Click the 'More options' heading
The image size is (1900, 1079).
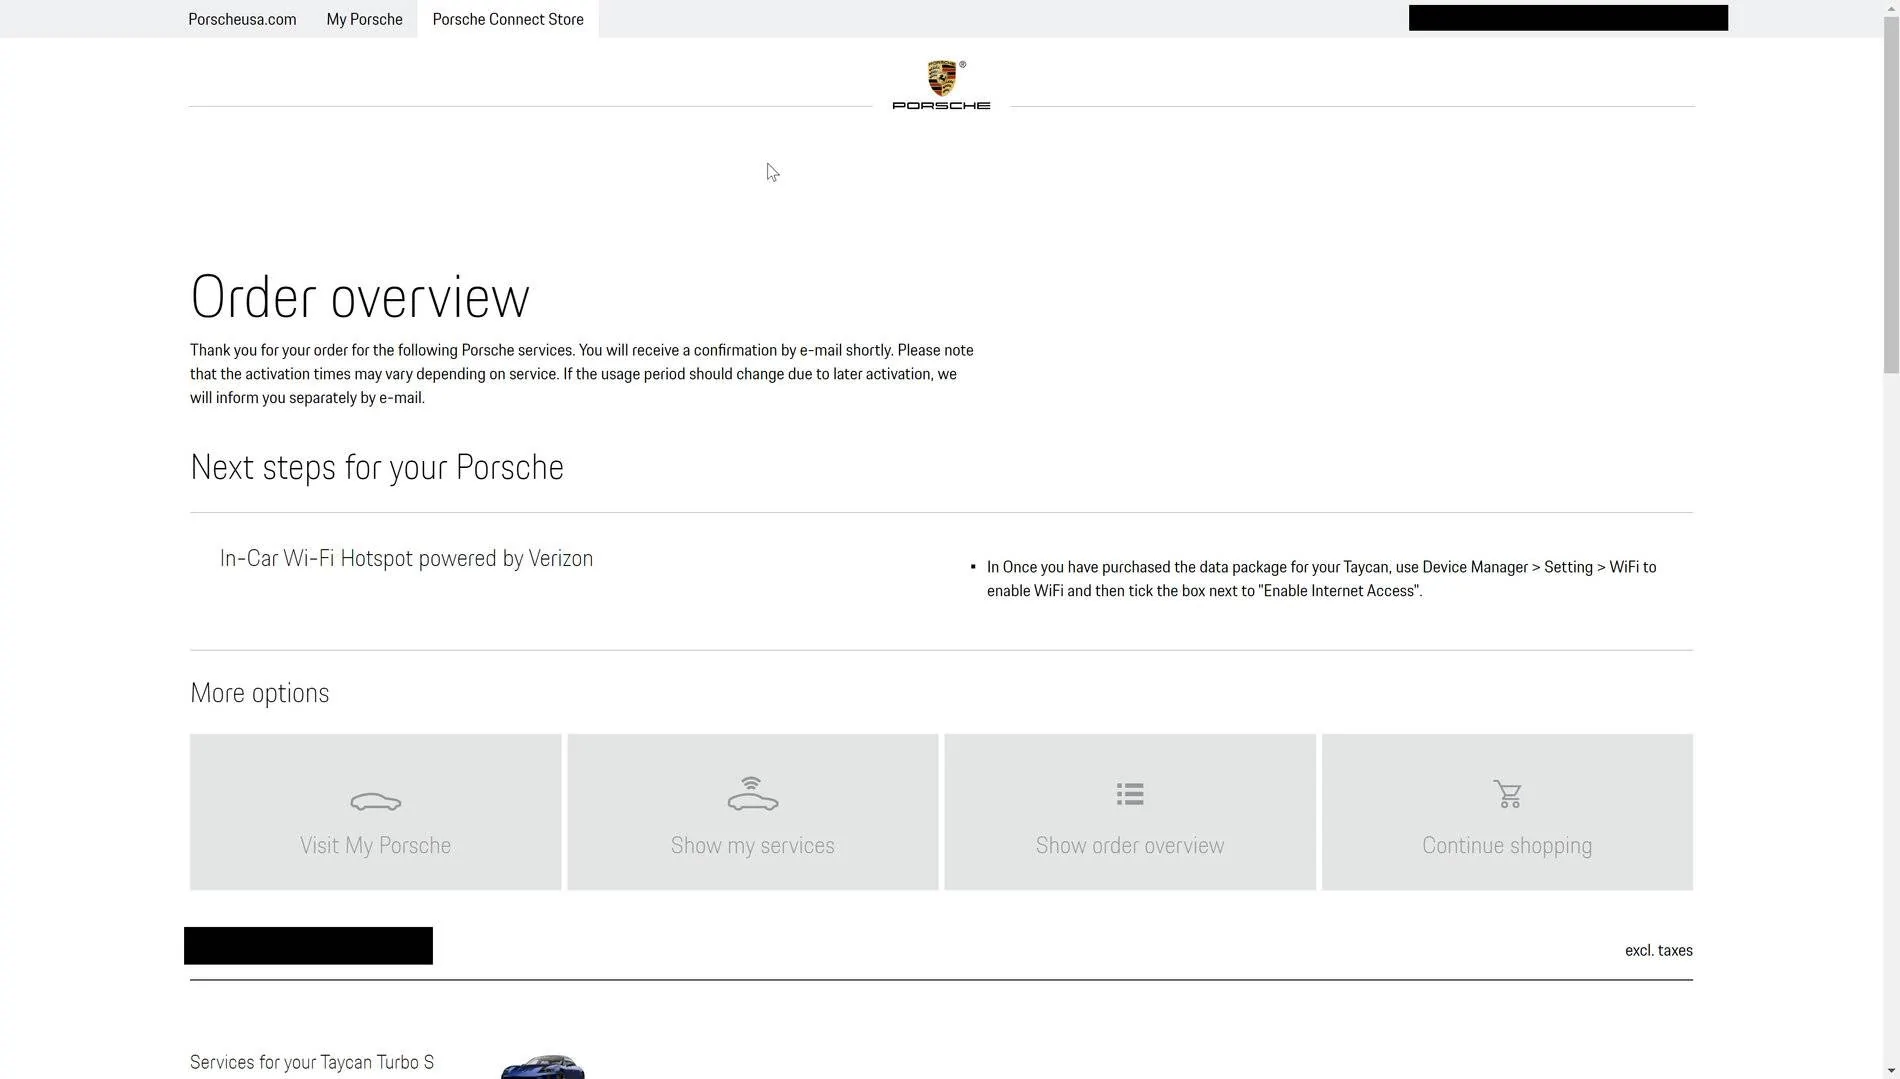pos(260,693)
